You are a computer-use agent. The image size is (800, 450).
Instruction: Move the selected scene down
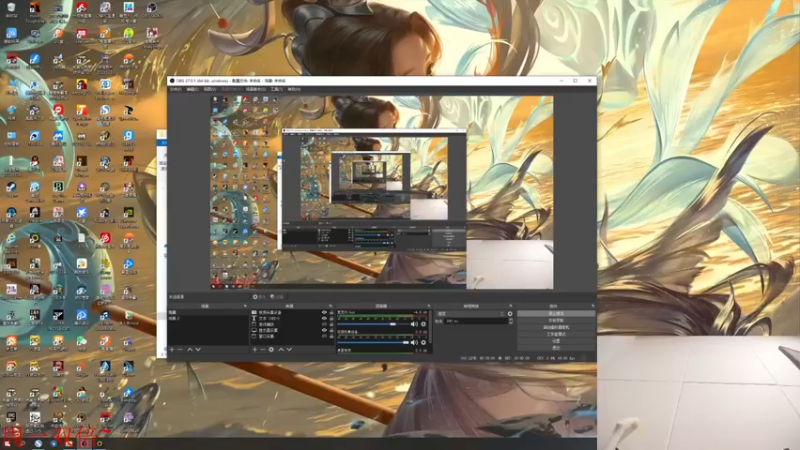198,349
